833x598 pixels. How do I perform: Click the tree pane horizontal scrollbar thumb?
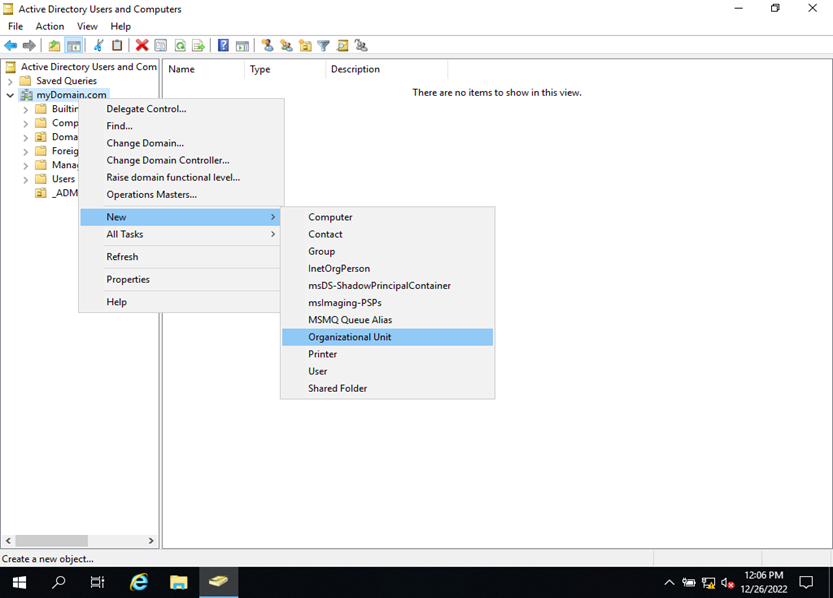(x=52, y=541)
